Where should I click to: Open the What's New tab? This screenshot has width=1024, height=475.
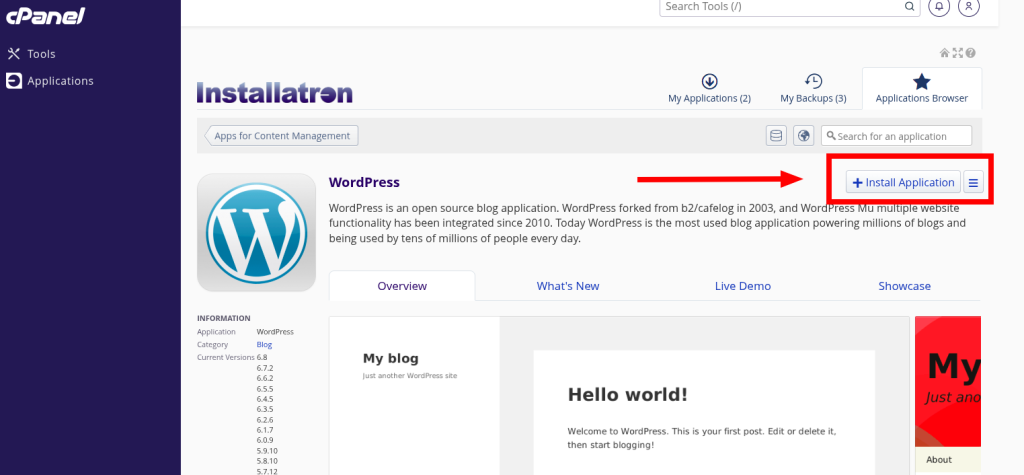coord(568,286)
